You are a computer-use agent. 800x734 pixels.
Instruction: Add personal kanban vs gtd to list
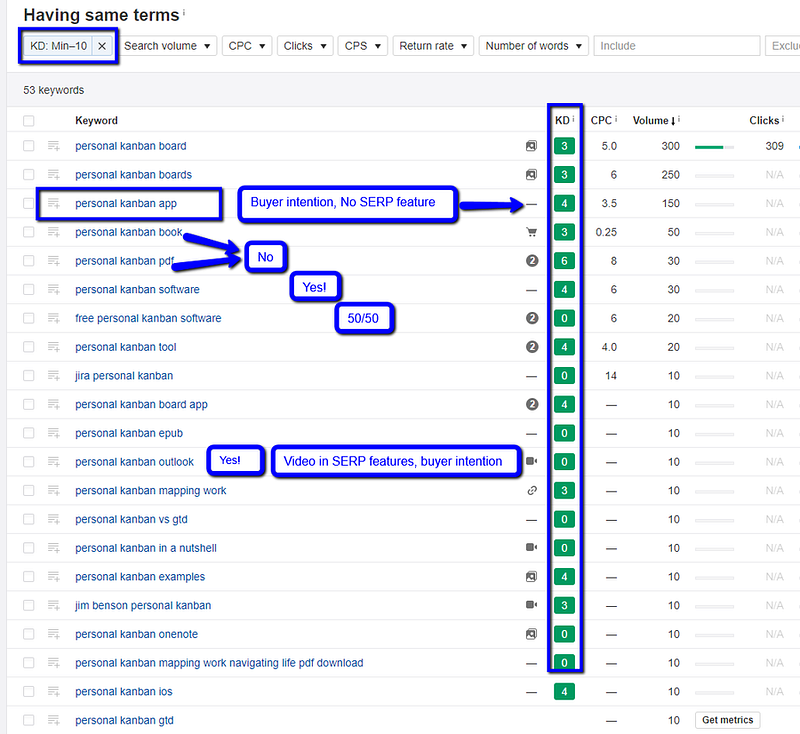click(54, 519)
